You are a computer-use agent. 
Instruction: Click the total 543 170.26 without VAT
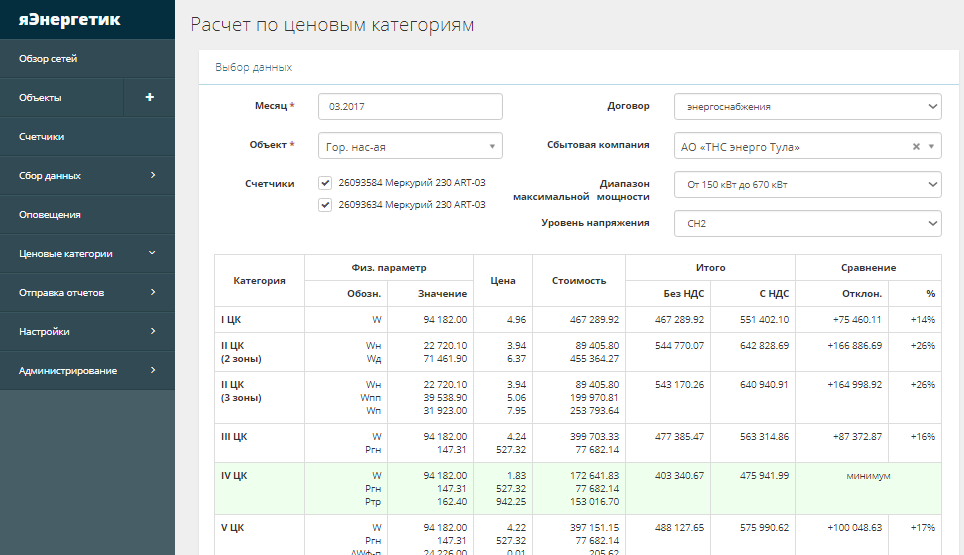point(679,385)
